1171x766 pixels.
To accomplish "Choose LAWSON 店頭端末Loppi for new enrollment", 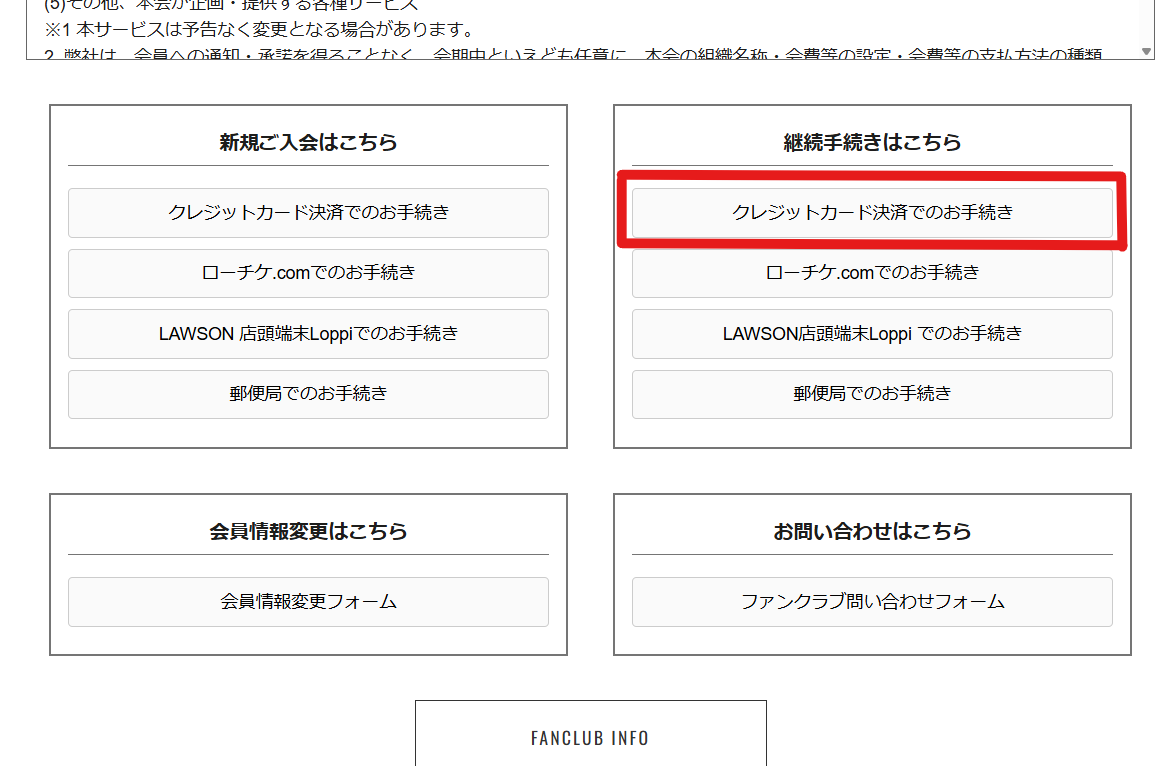I will pyautogui.click(x=308, y=334).
